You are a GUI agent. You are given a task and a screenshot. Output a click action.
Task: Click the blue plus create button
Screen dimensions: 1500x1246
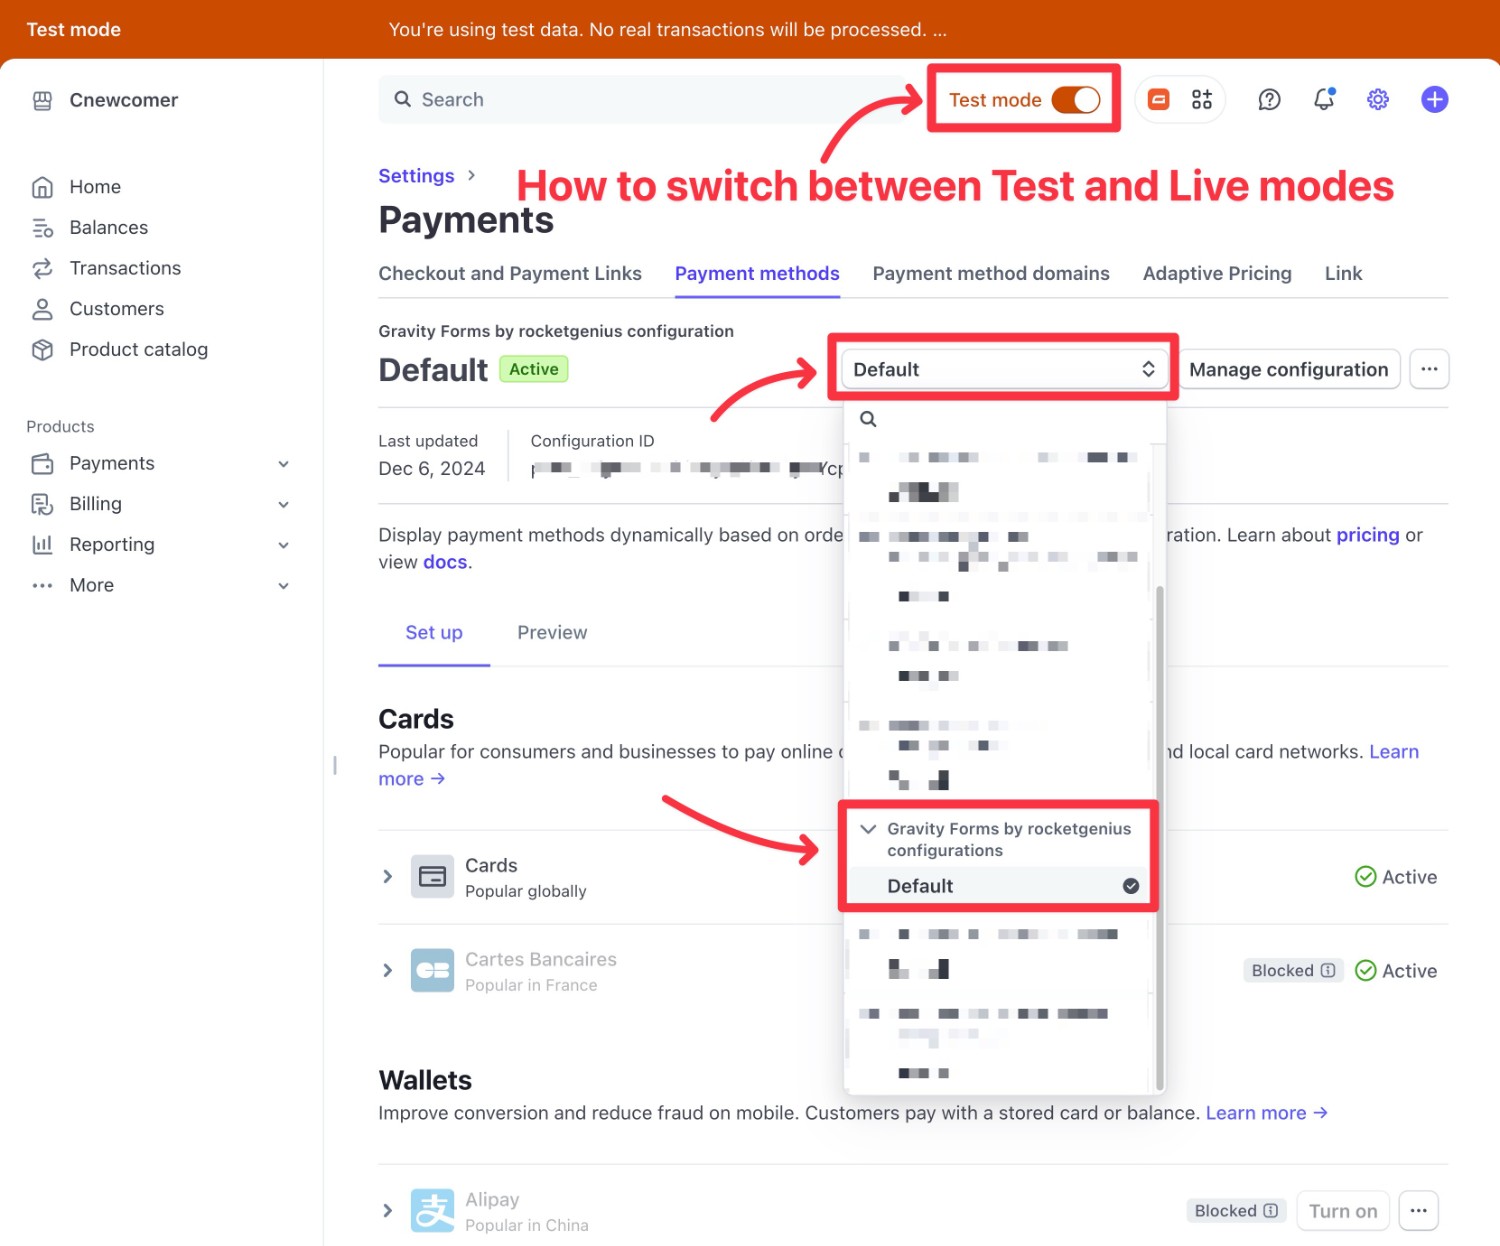(x=1434, y=99)
